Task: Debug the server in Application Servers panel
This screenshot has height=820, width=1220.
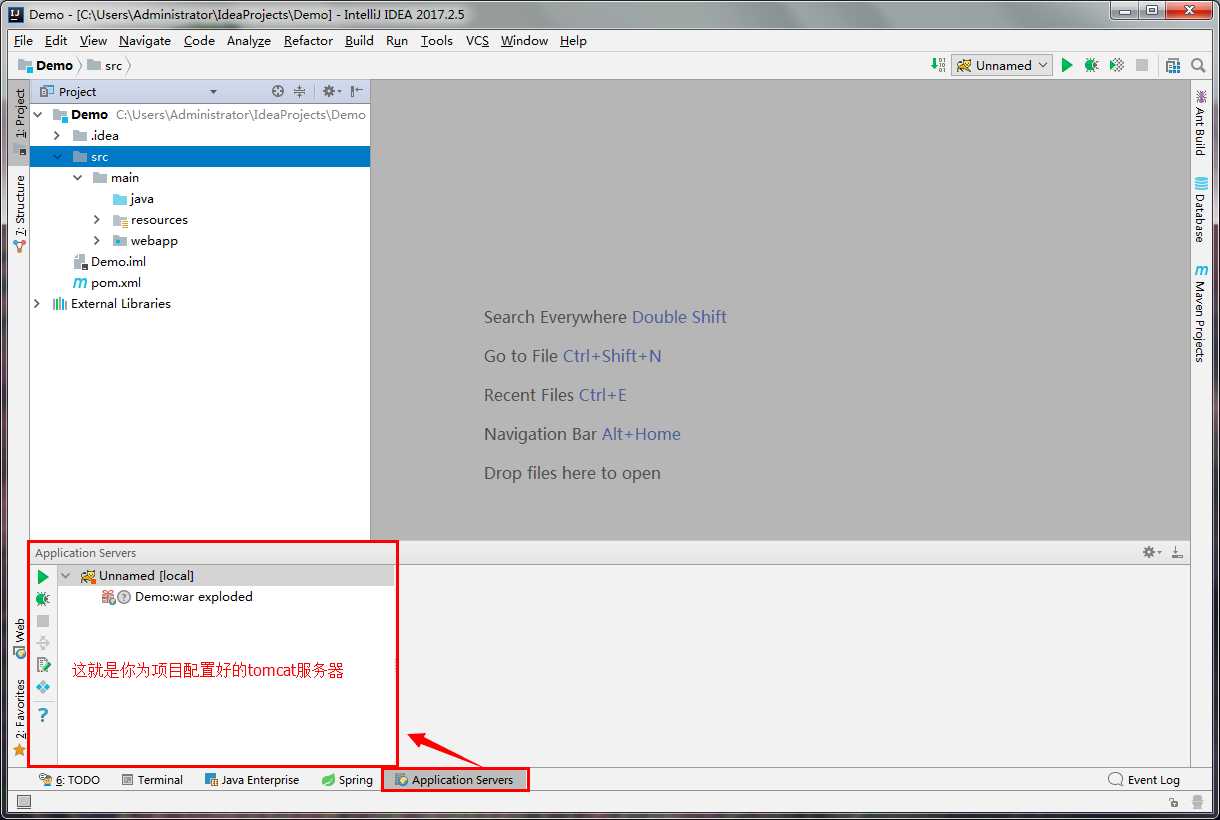Action: 43,599
